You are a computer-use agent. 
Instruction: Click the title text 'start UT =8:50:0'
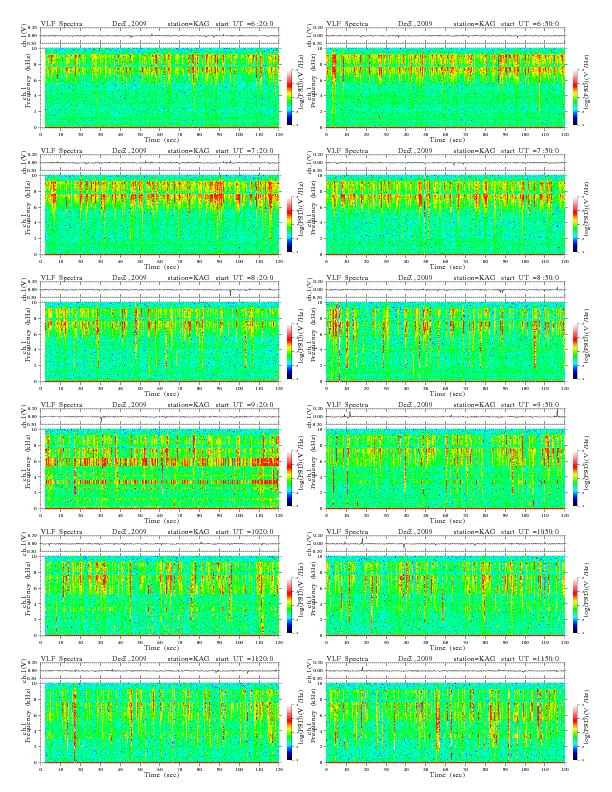click(x=530, y=278)
